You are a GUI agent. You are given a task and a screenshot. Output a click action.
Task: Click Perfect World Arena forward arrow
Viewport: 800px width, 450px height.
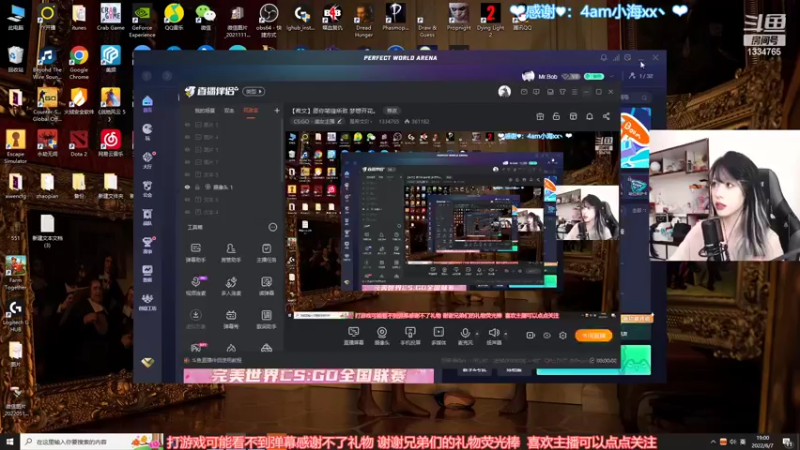pos(167,76)
